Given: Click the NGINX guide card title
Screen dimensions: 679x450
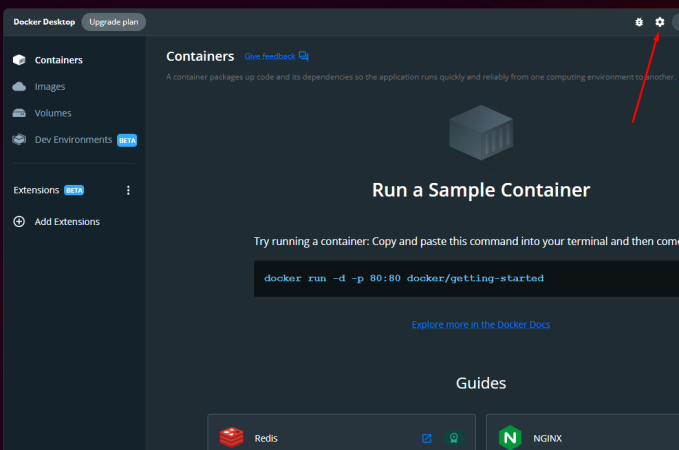Looking at the screenshot, I should (547, 438).
